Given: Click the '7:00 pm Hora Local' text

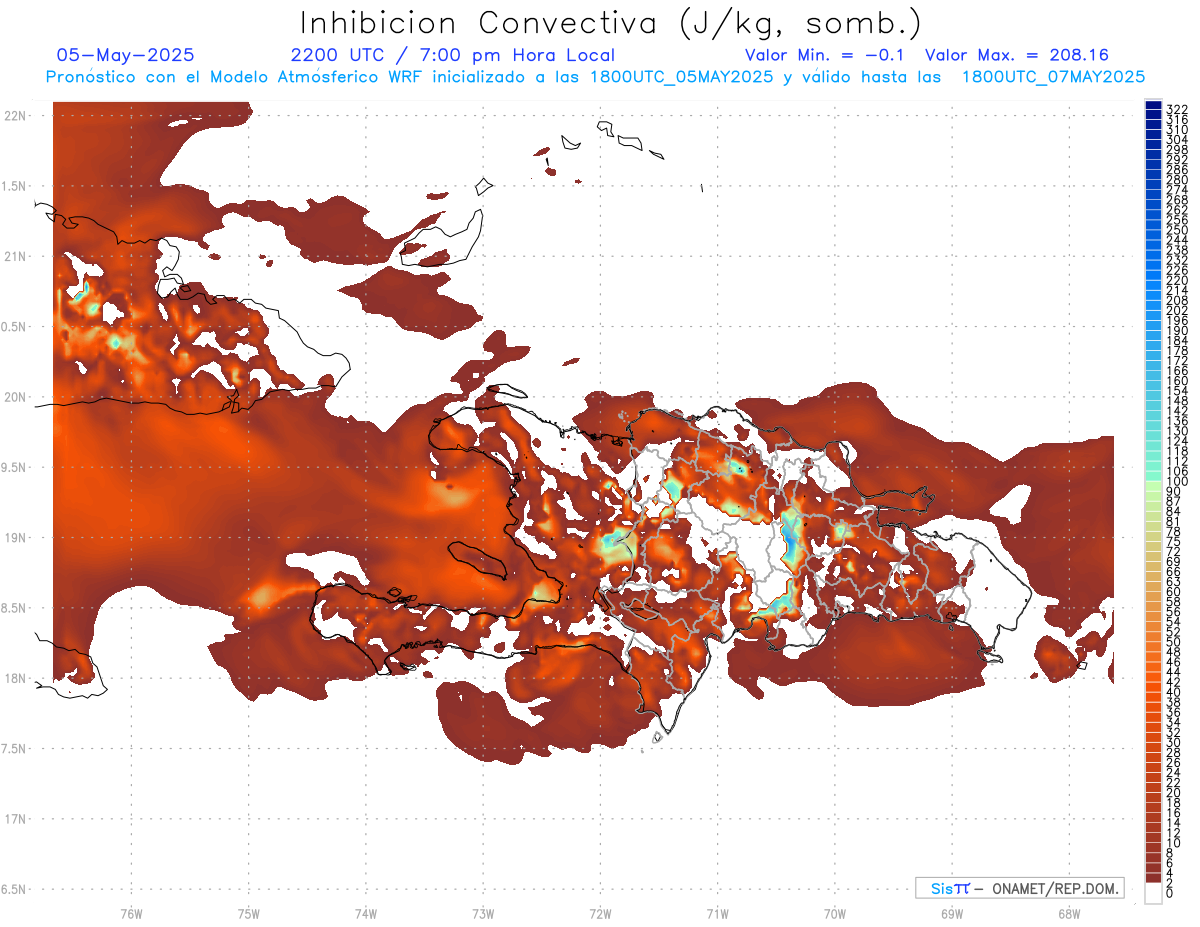Looking at the screenshot, I should coord(518,55).
